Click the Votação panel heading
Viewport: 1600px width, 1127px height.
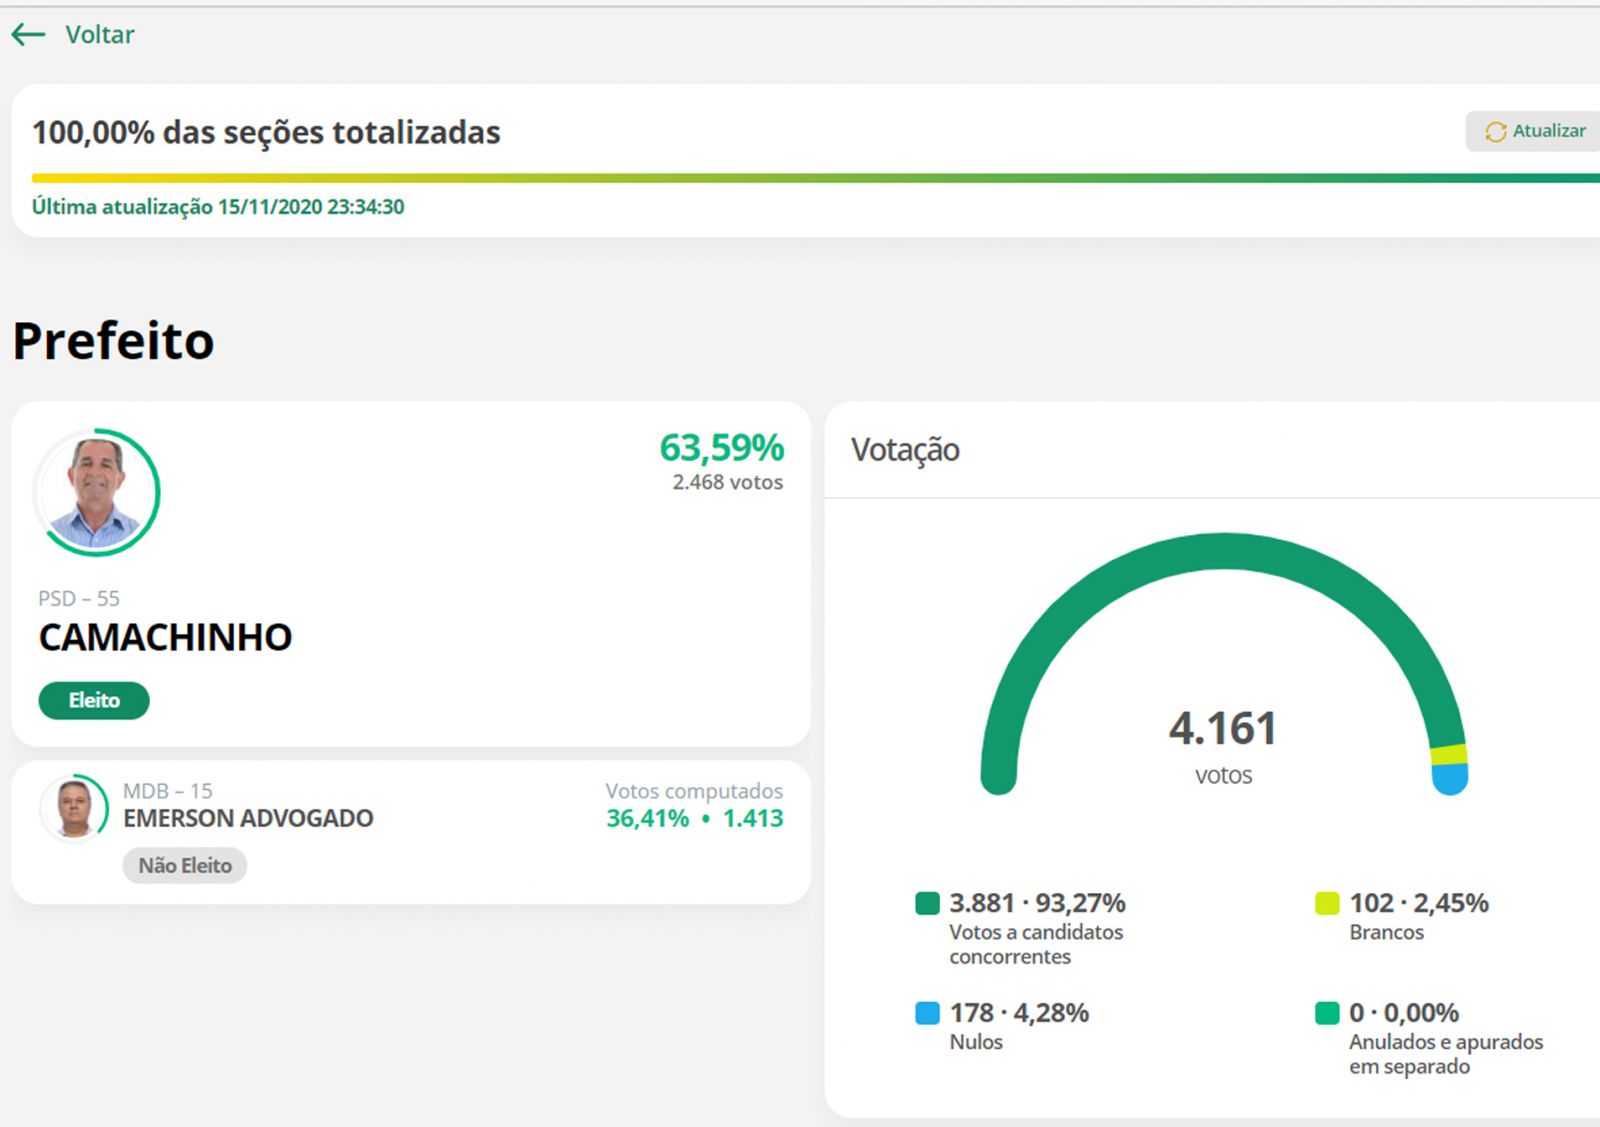pos(905,450)
